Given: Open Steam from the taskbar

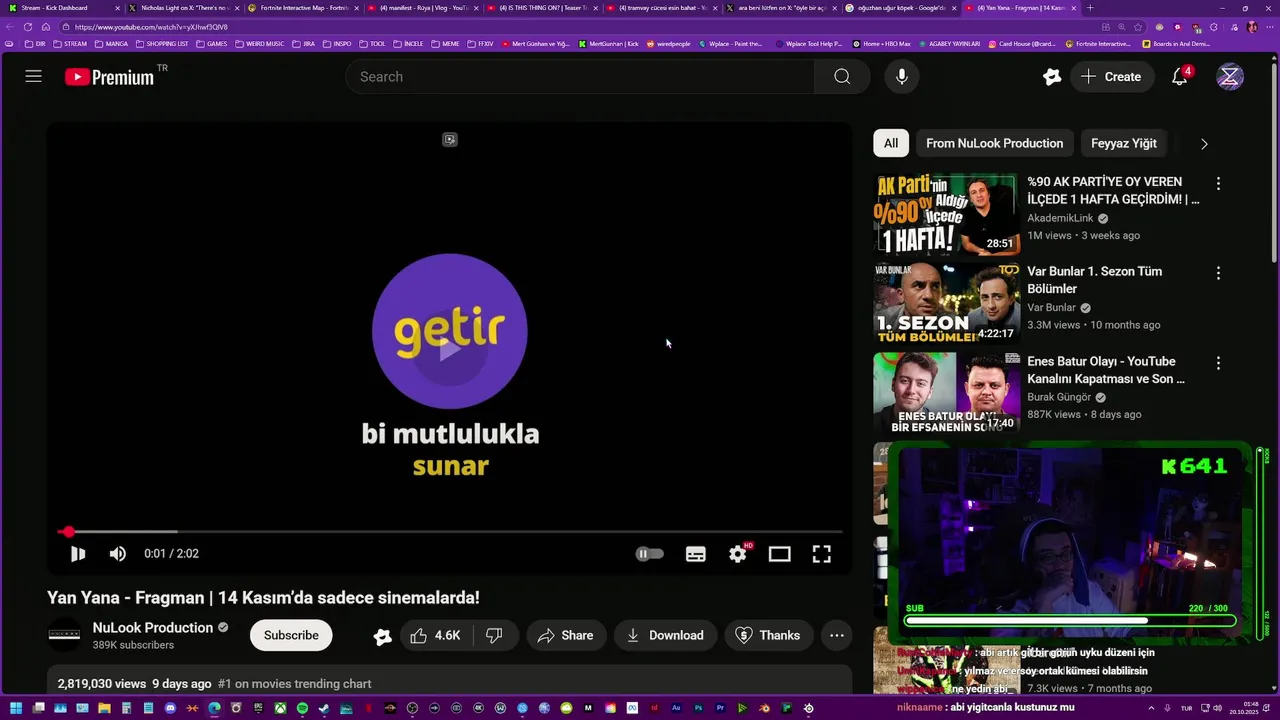Looking at the screenshot, I should (323, 709).
